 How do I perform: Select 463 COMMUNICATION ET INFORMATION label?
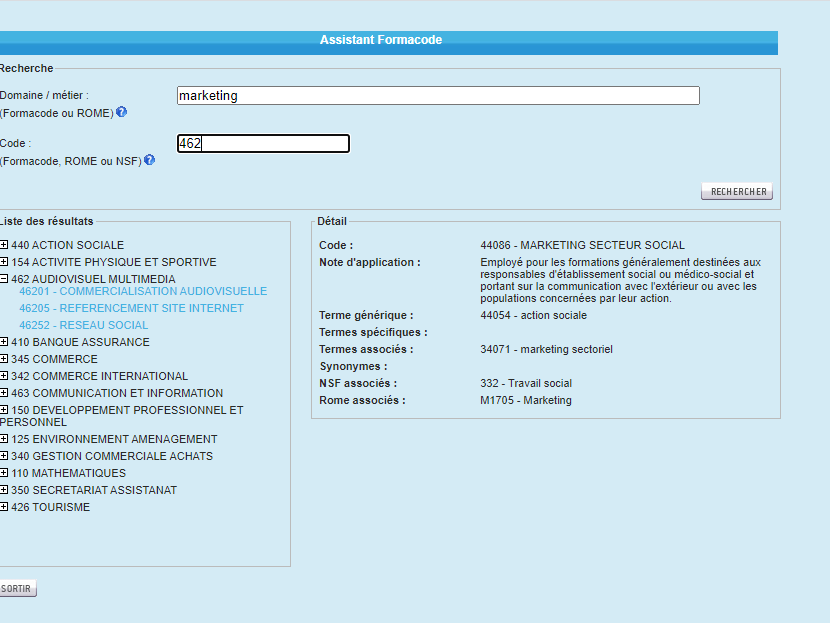117,393
